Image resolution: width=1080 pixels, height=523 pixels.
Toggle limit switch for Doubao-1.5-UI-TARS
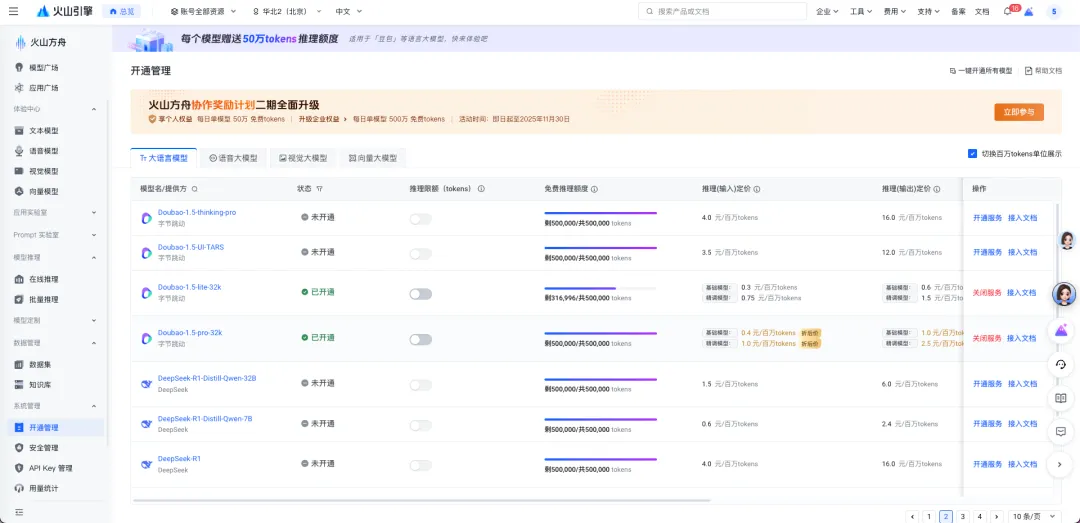tap(421, 254)
